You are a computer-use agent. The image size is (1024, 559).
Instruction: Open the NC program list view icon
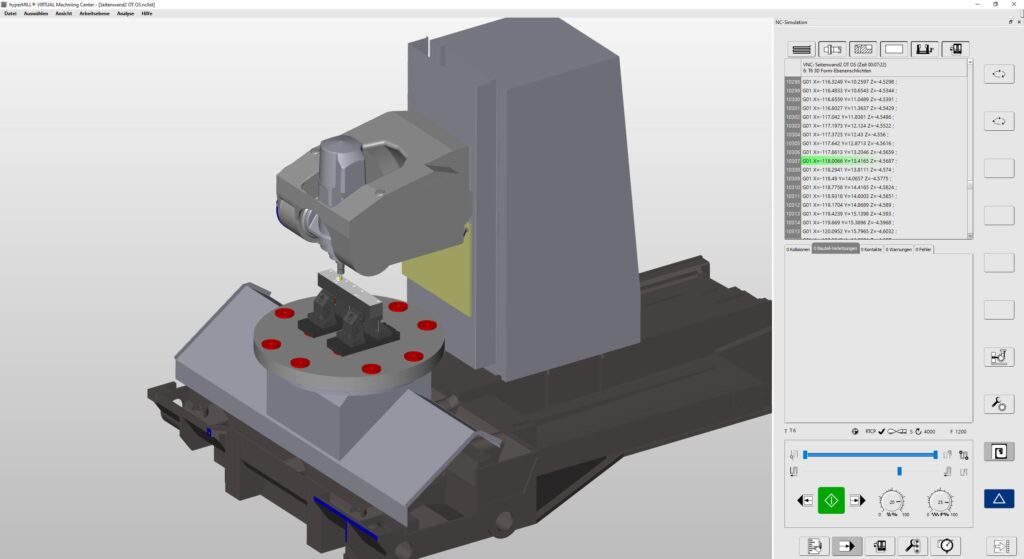click(800, 48)
